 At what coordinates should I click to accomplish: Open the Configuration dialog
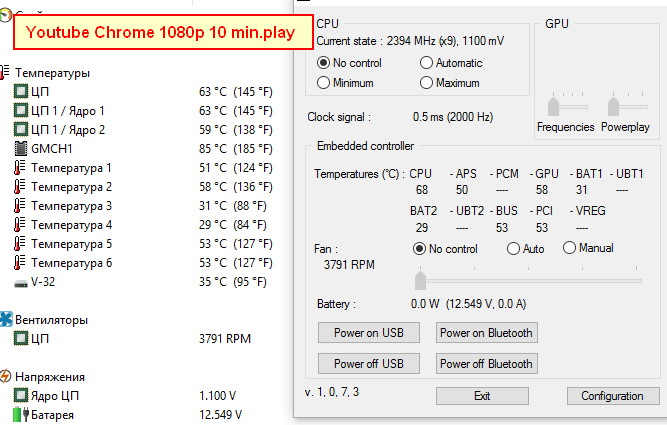(613, 396)
